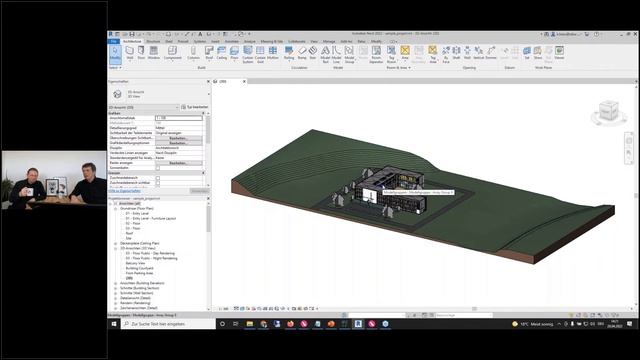Select the Ramp tool
This screenshot has width=640, height=360.
(302, 53)
